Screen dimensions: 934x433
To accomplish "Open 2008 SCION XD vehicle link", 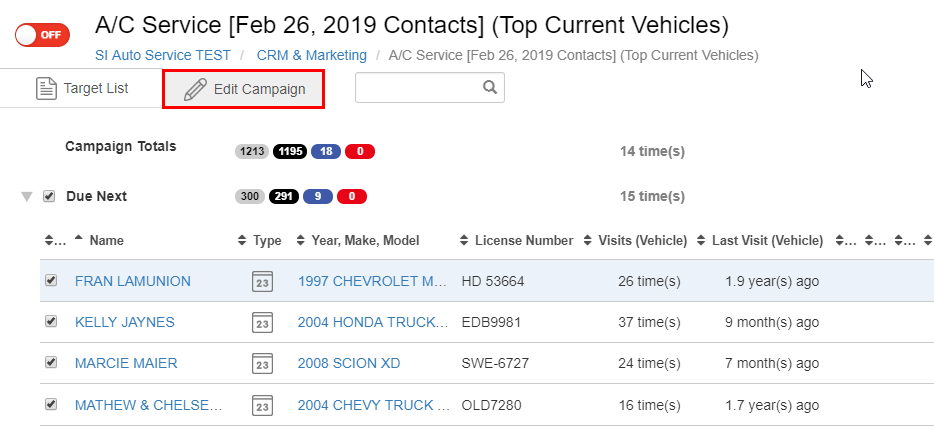I will click(x=349, y=363).
